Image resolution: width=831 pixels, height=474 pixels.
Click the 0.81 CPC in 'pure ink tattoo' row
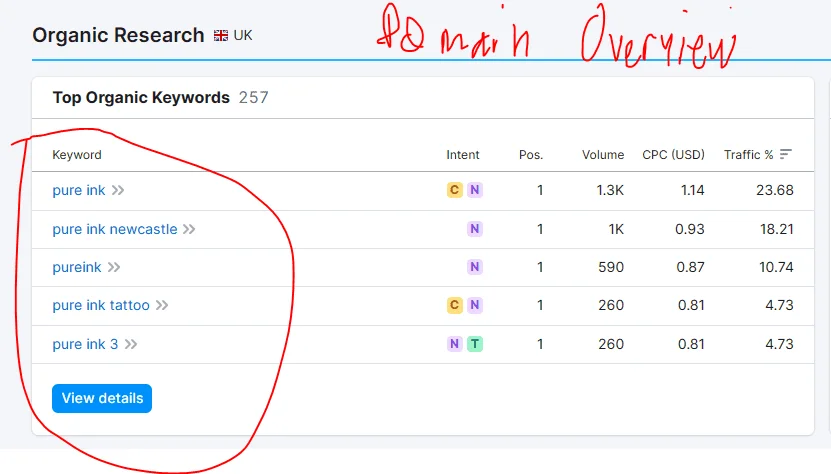pos(691,305)
